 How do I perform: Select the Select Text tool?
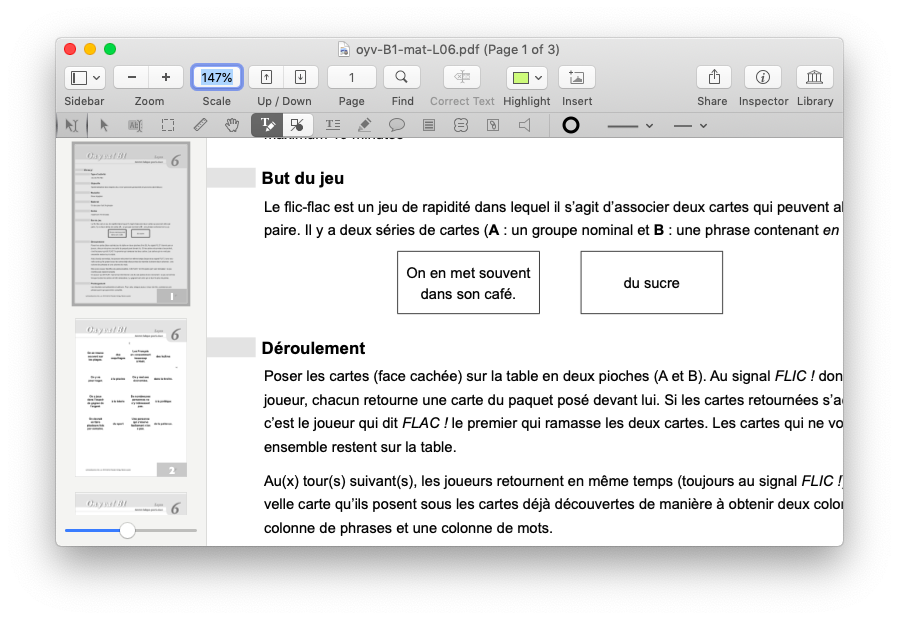coord(135,125)
